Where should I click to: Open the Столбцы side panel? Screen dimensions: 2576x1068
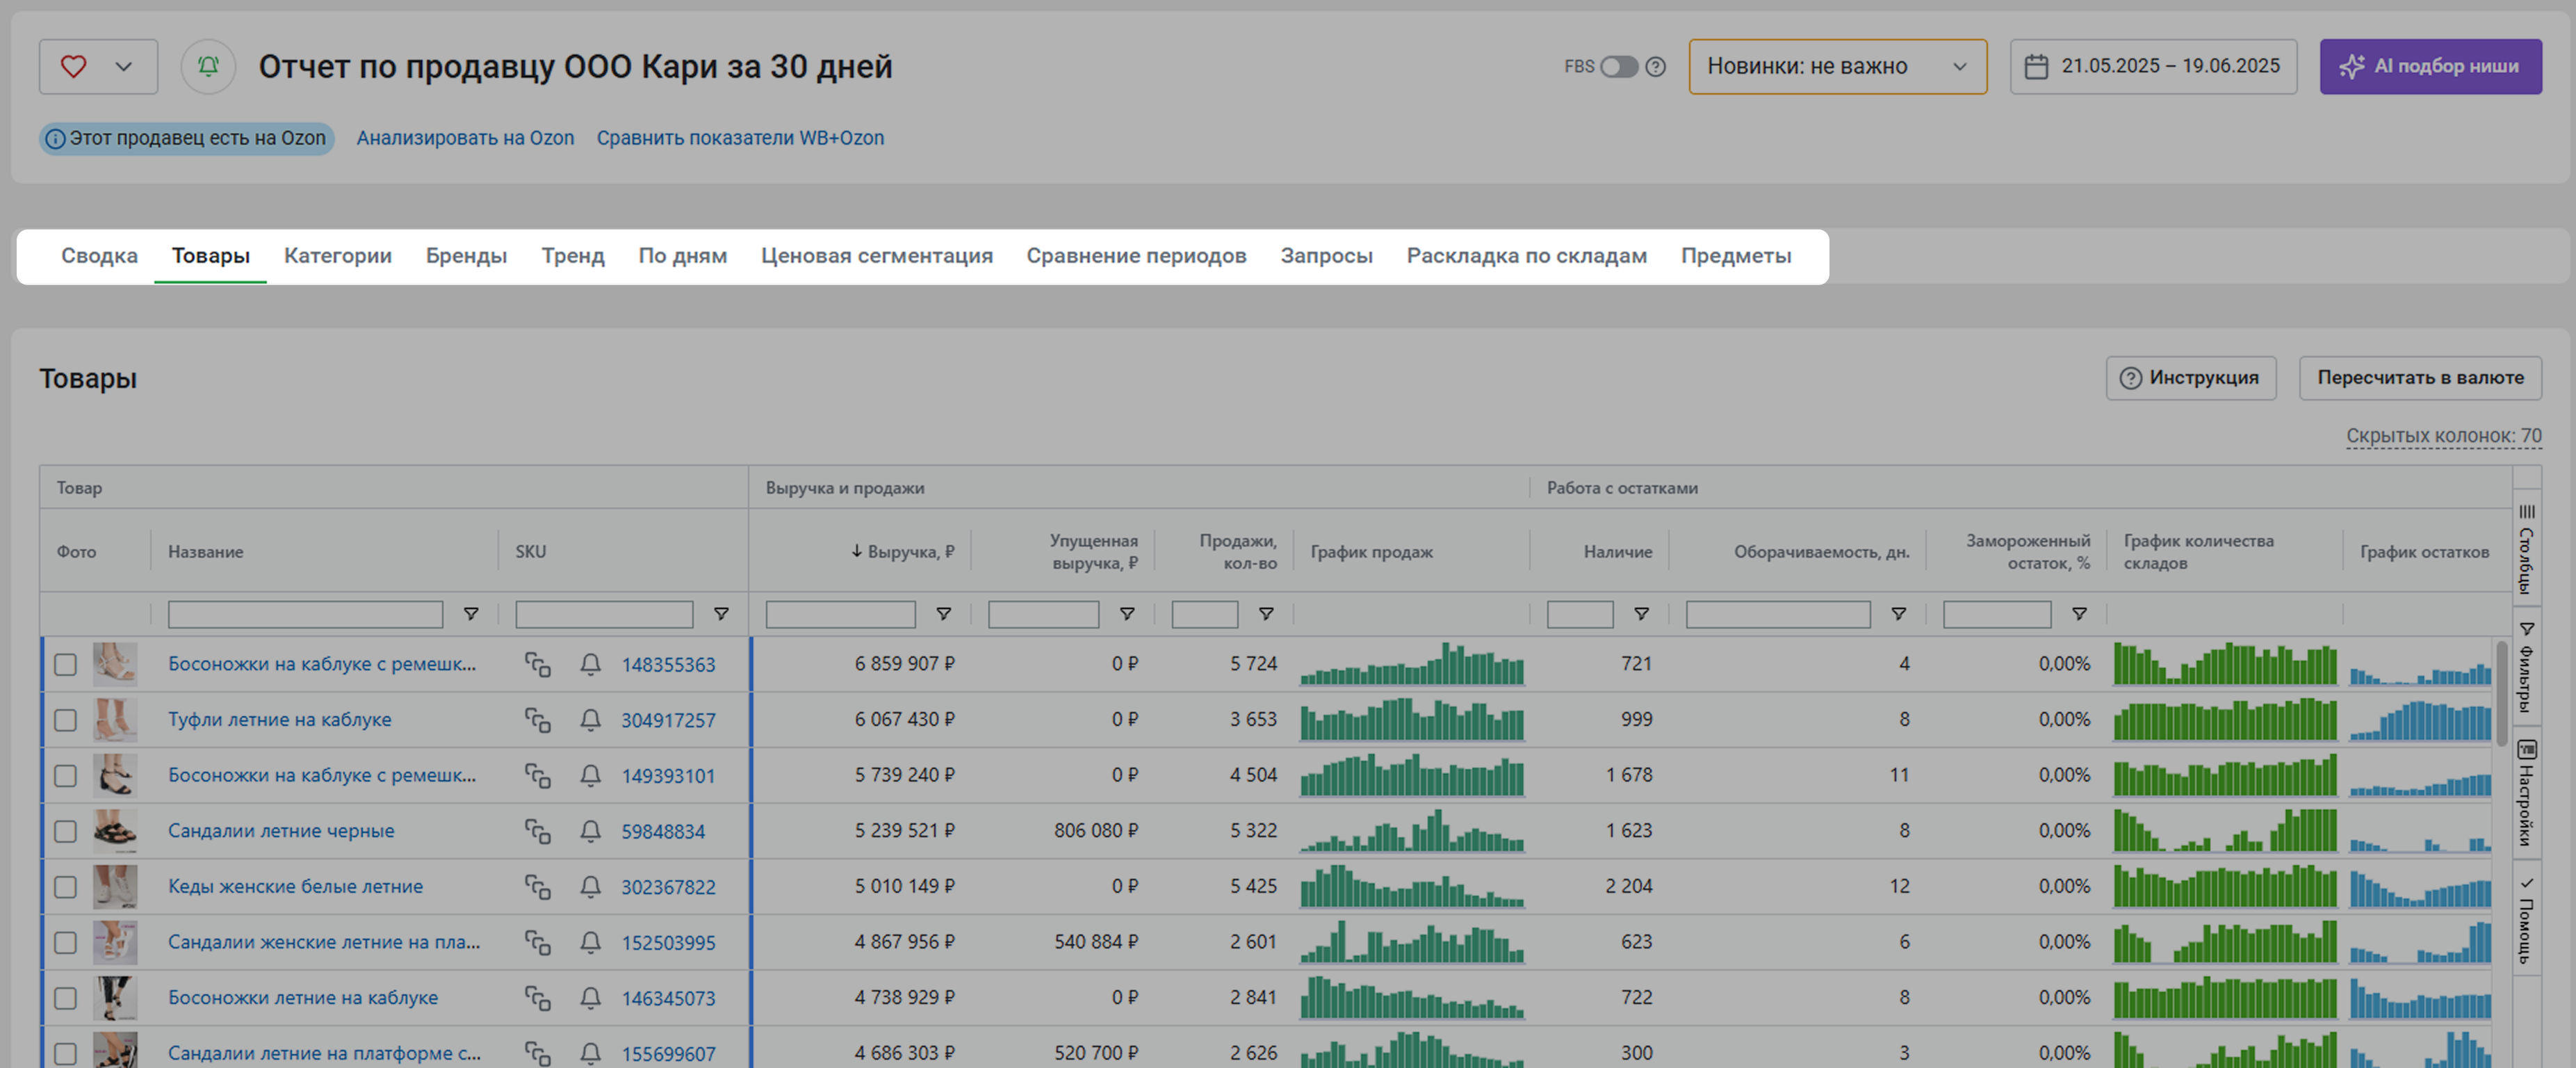[x=2526, y=548]
